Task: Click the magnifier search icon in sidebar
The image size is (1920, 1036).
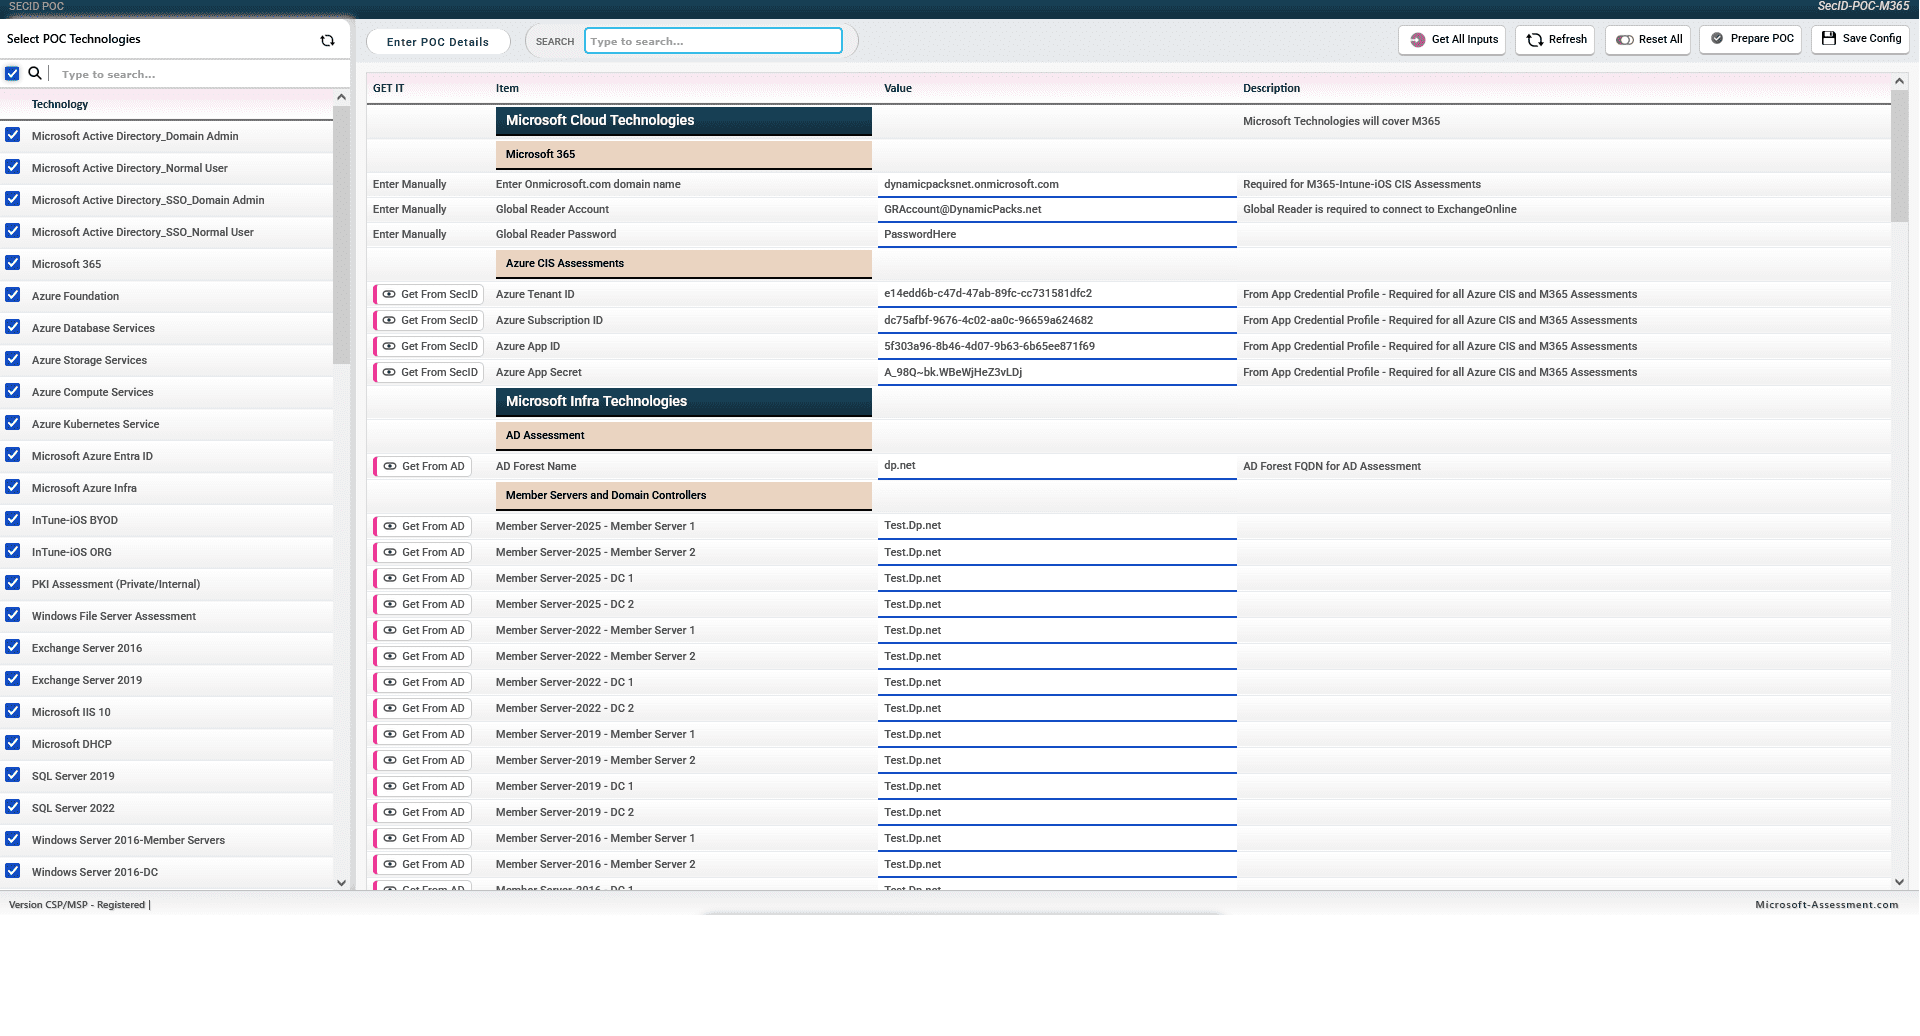Action: 35,73
